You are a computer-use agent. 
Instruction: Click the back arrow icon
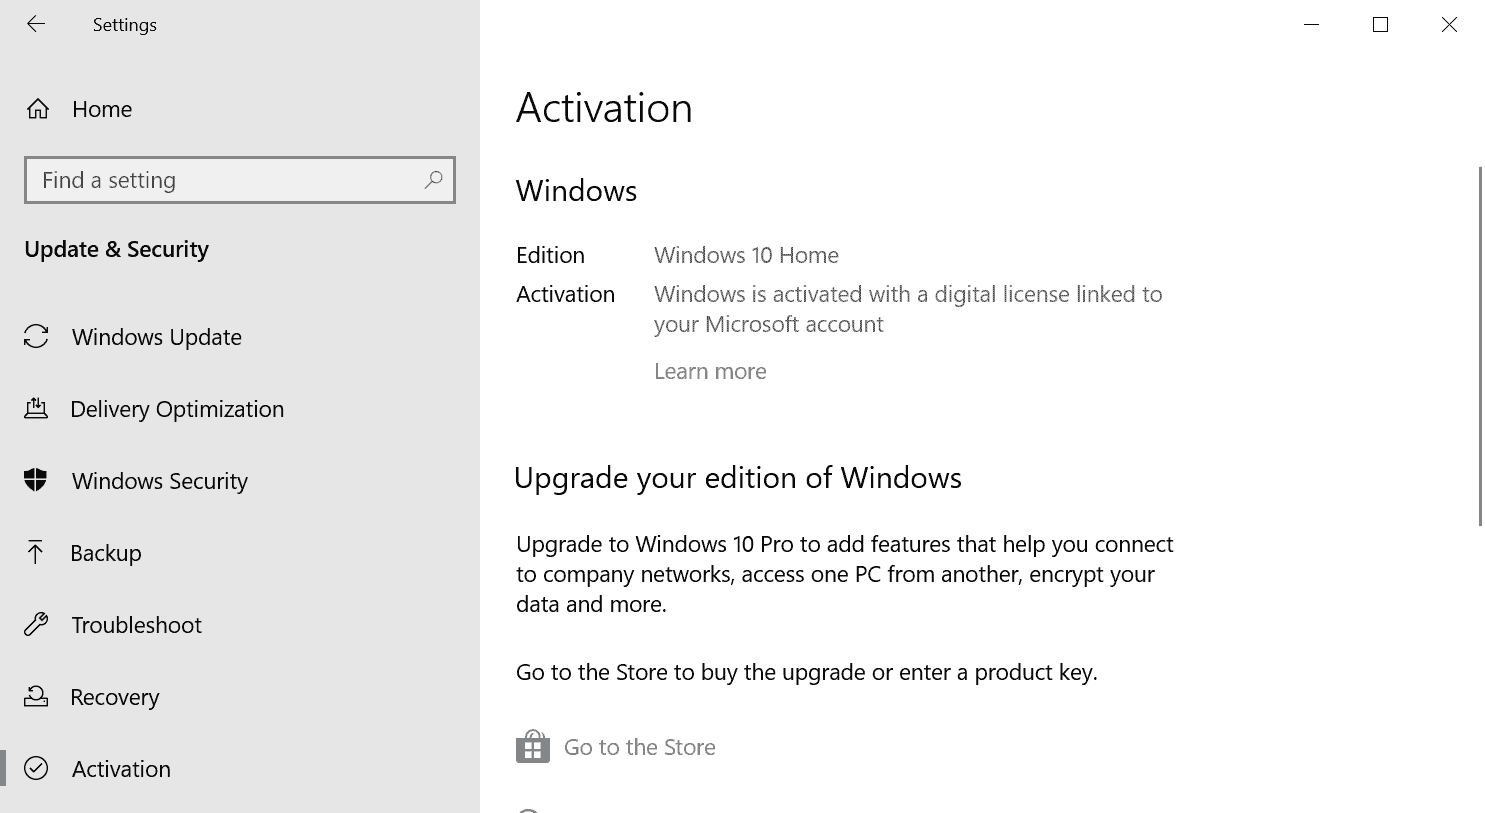point(36,25)
